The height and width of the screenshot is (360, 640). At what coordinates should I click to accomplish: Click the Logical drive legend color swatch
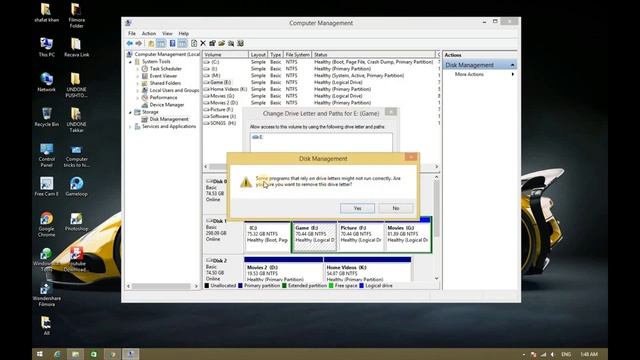[x=361, y=286]
